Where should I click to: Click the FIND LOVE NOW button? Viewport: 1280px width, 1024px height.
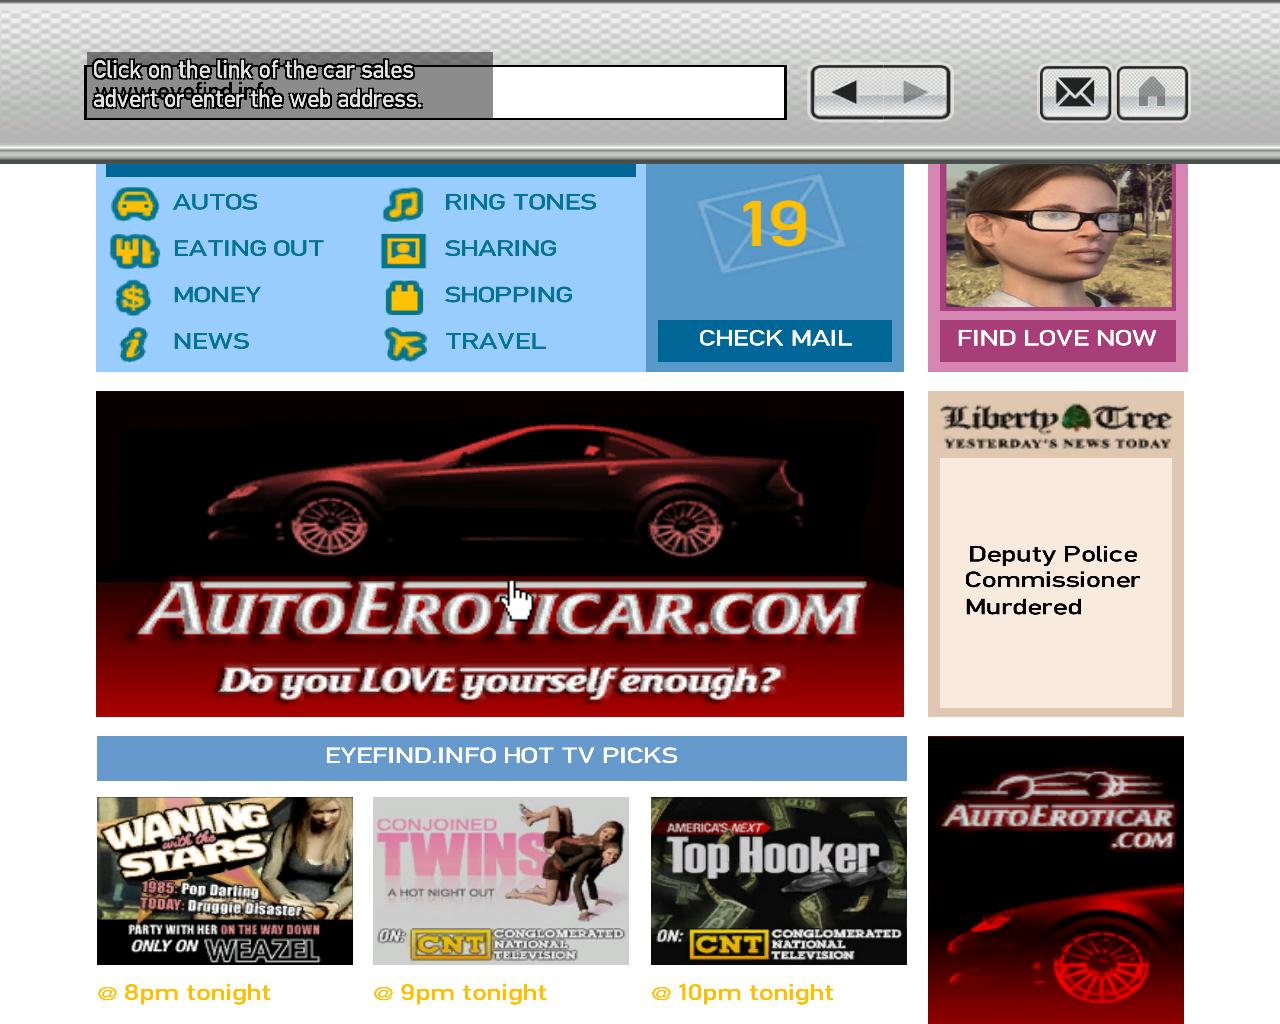click(x=1057, y=340)
